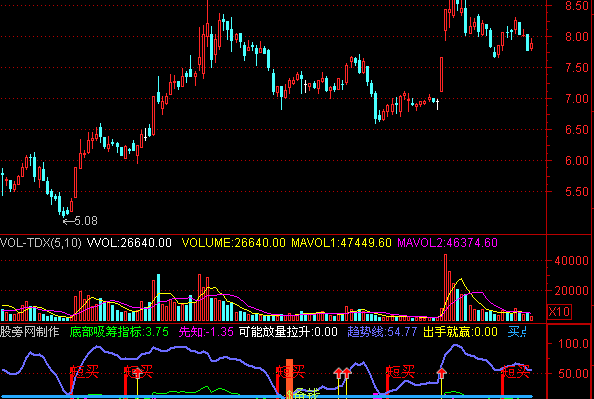Click the 7.00 price axis label
594x399 pixels.
click(577, 99)
